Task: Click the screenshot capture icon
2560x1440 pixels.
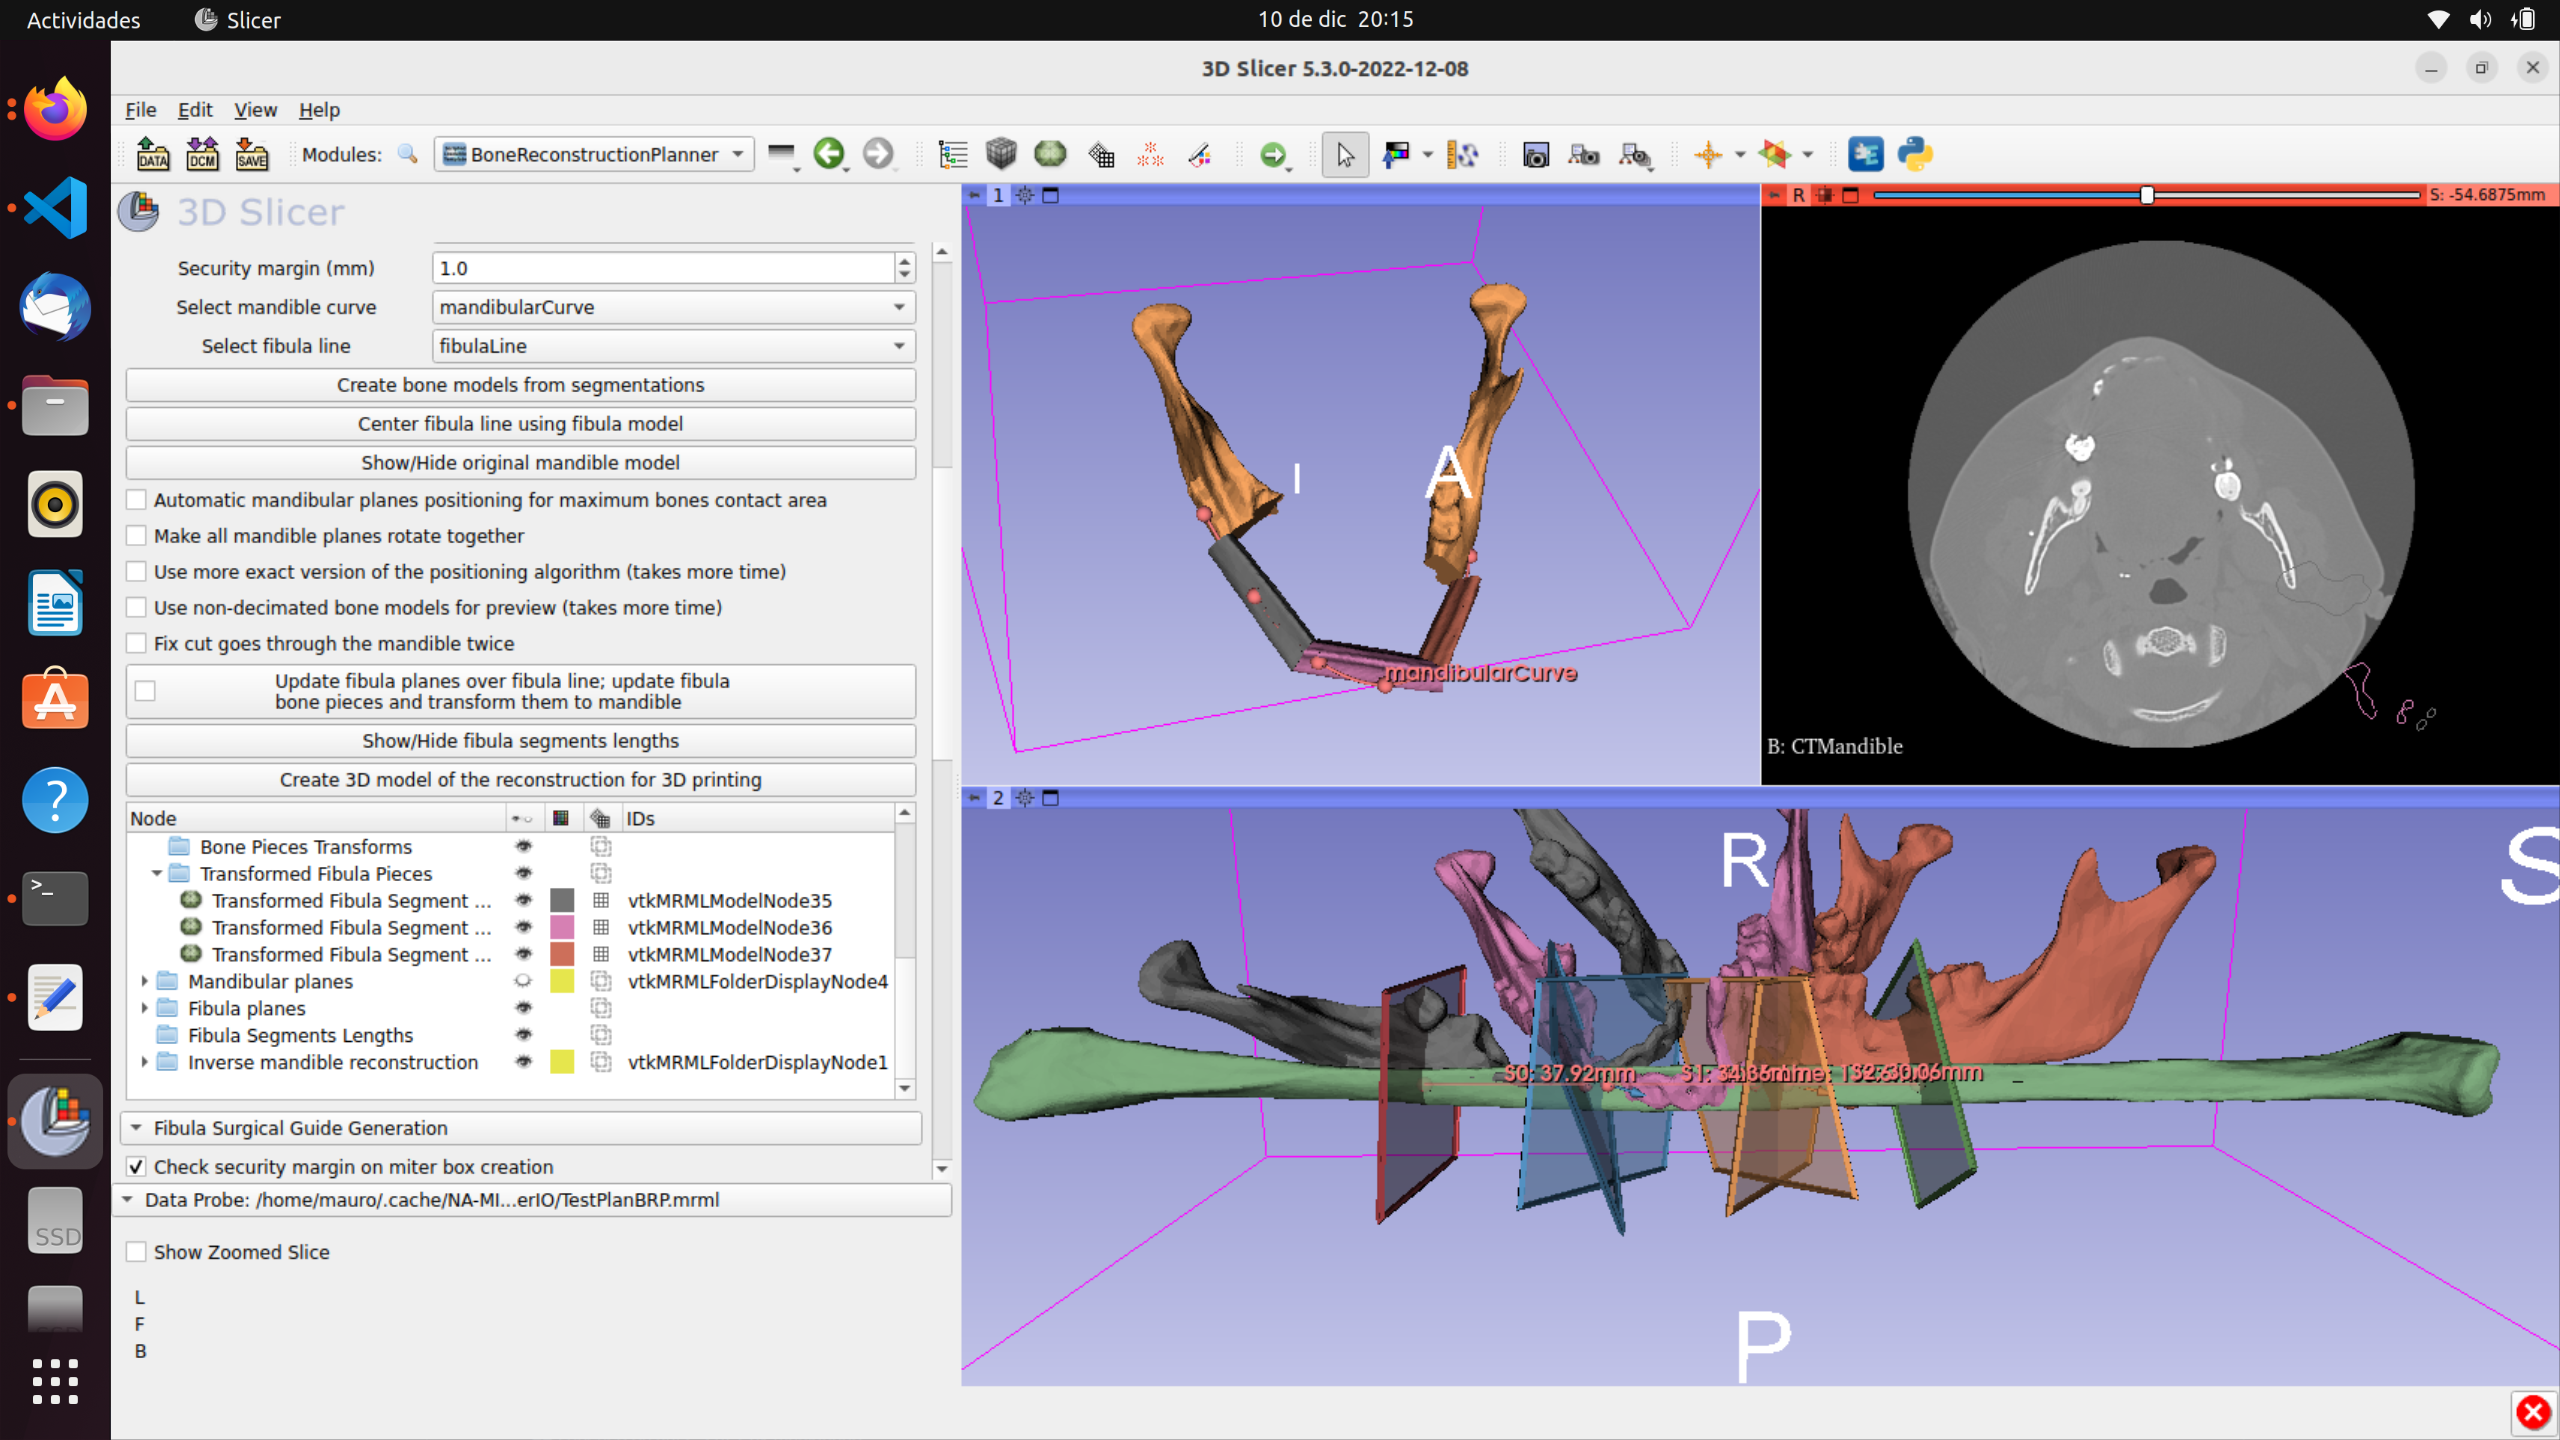Action: (x=1536, y=154)
